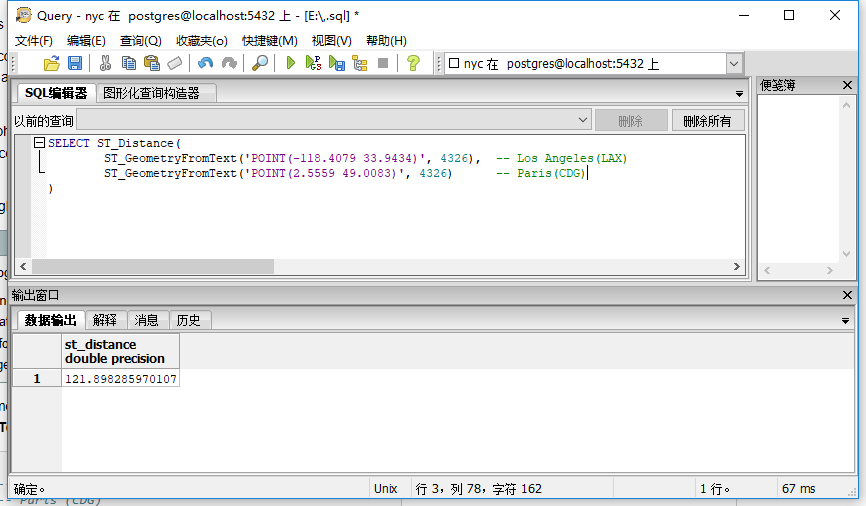Execute query and save to file

(336, 64)
